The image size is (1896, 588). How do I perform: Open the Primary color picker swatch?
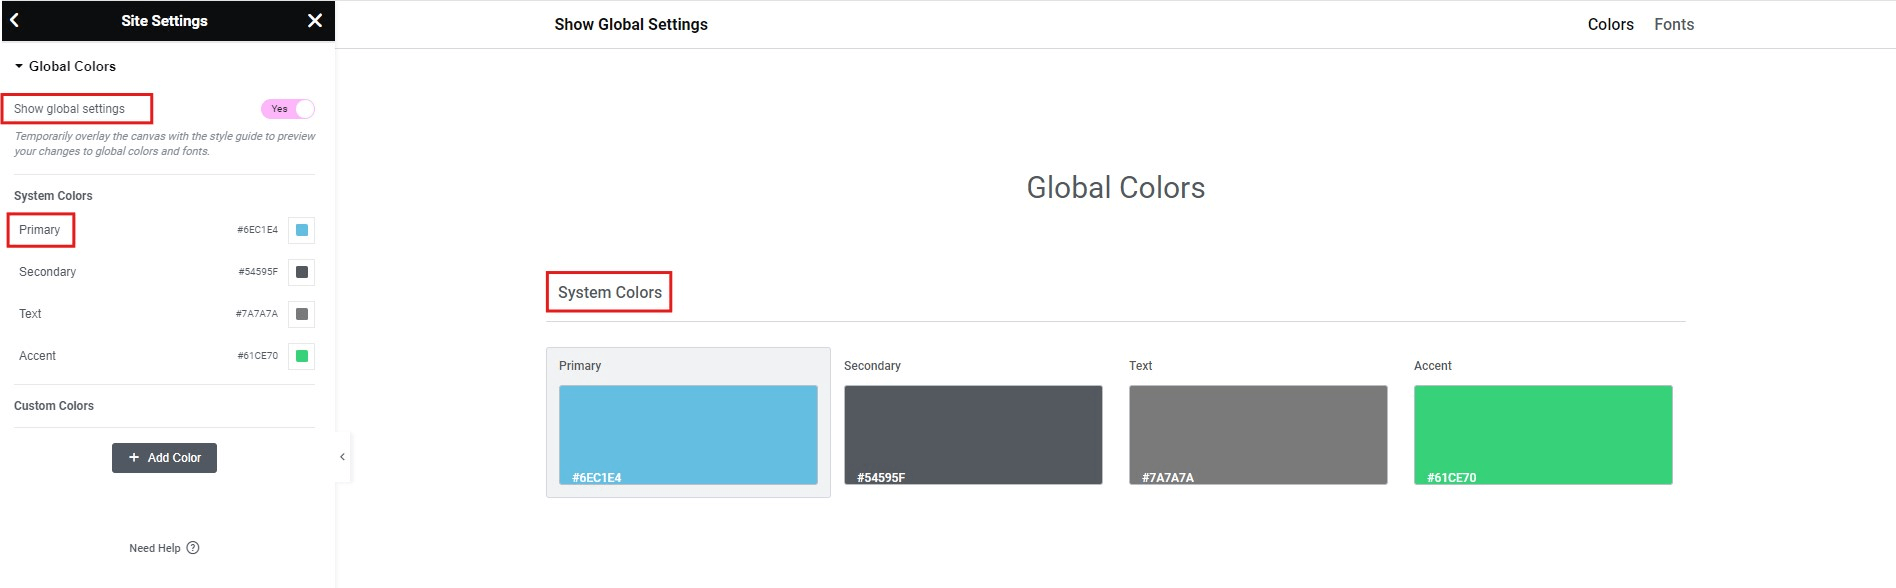[x=301, y=230]
